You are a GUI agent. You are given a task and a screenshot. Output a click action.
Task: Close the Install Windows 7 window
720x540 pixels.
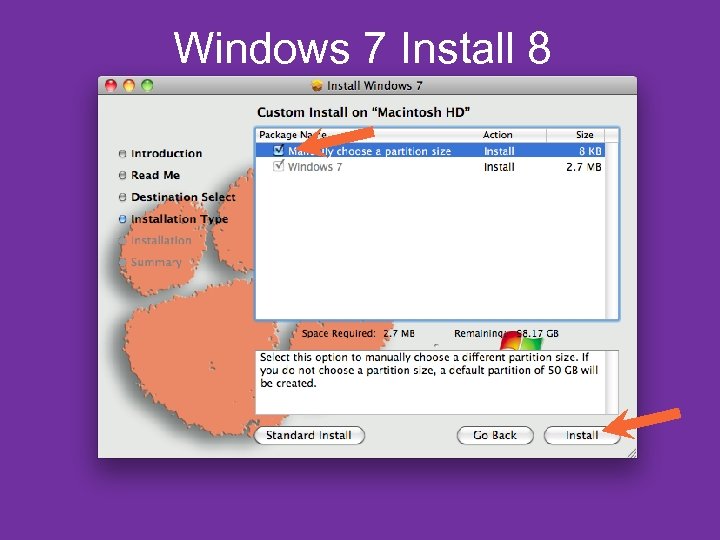tap(111, 85)
